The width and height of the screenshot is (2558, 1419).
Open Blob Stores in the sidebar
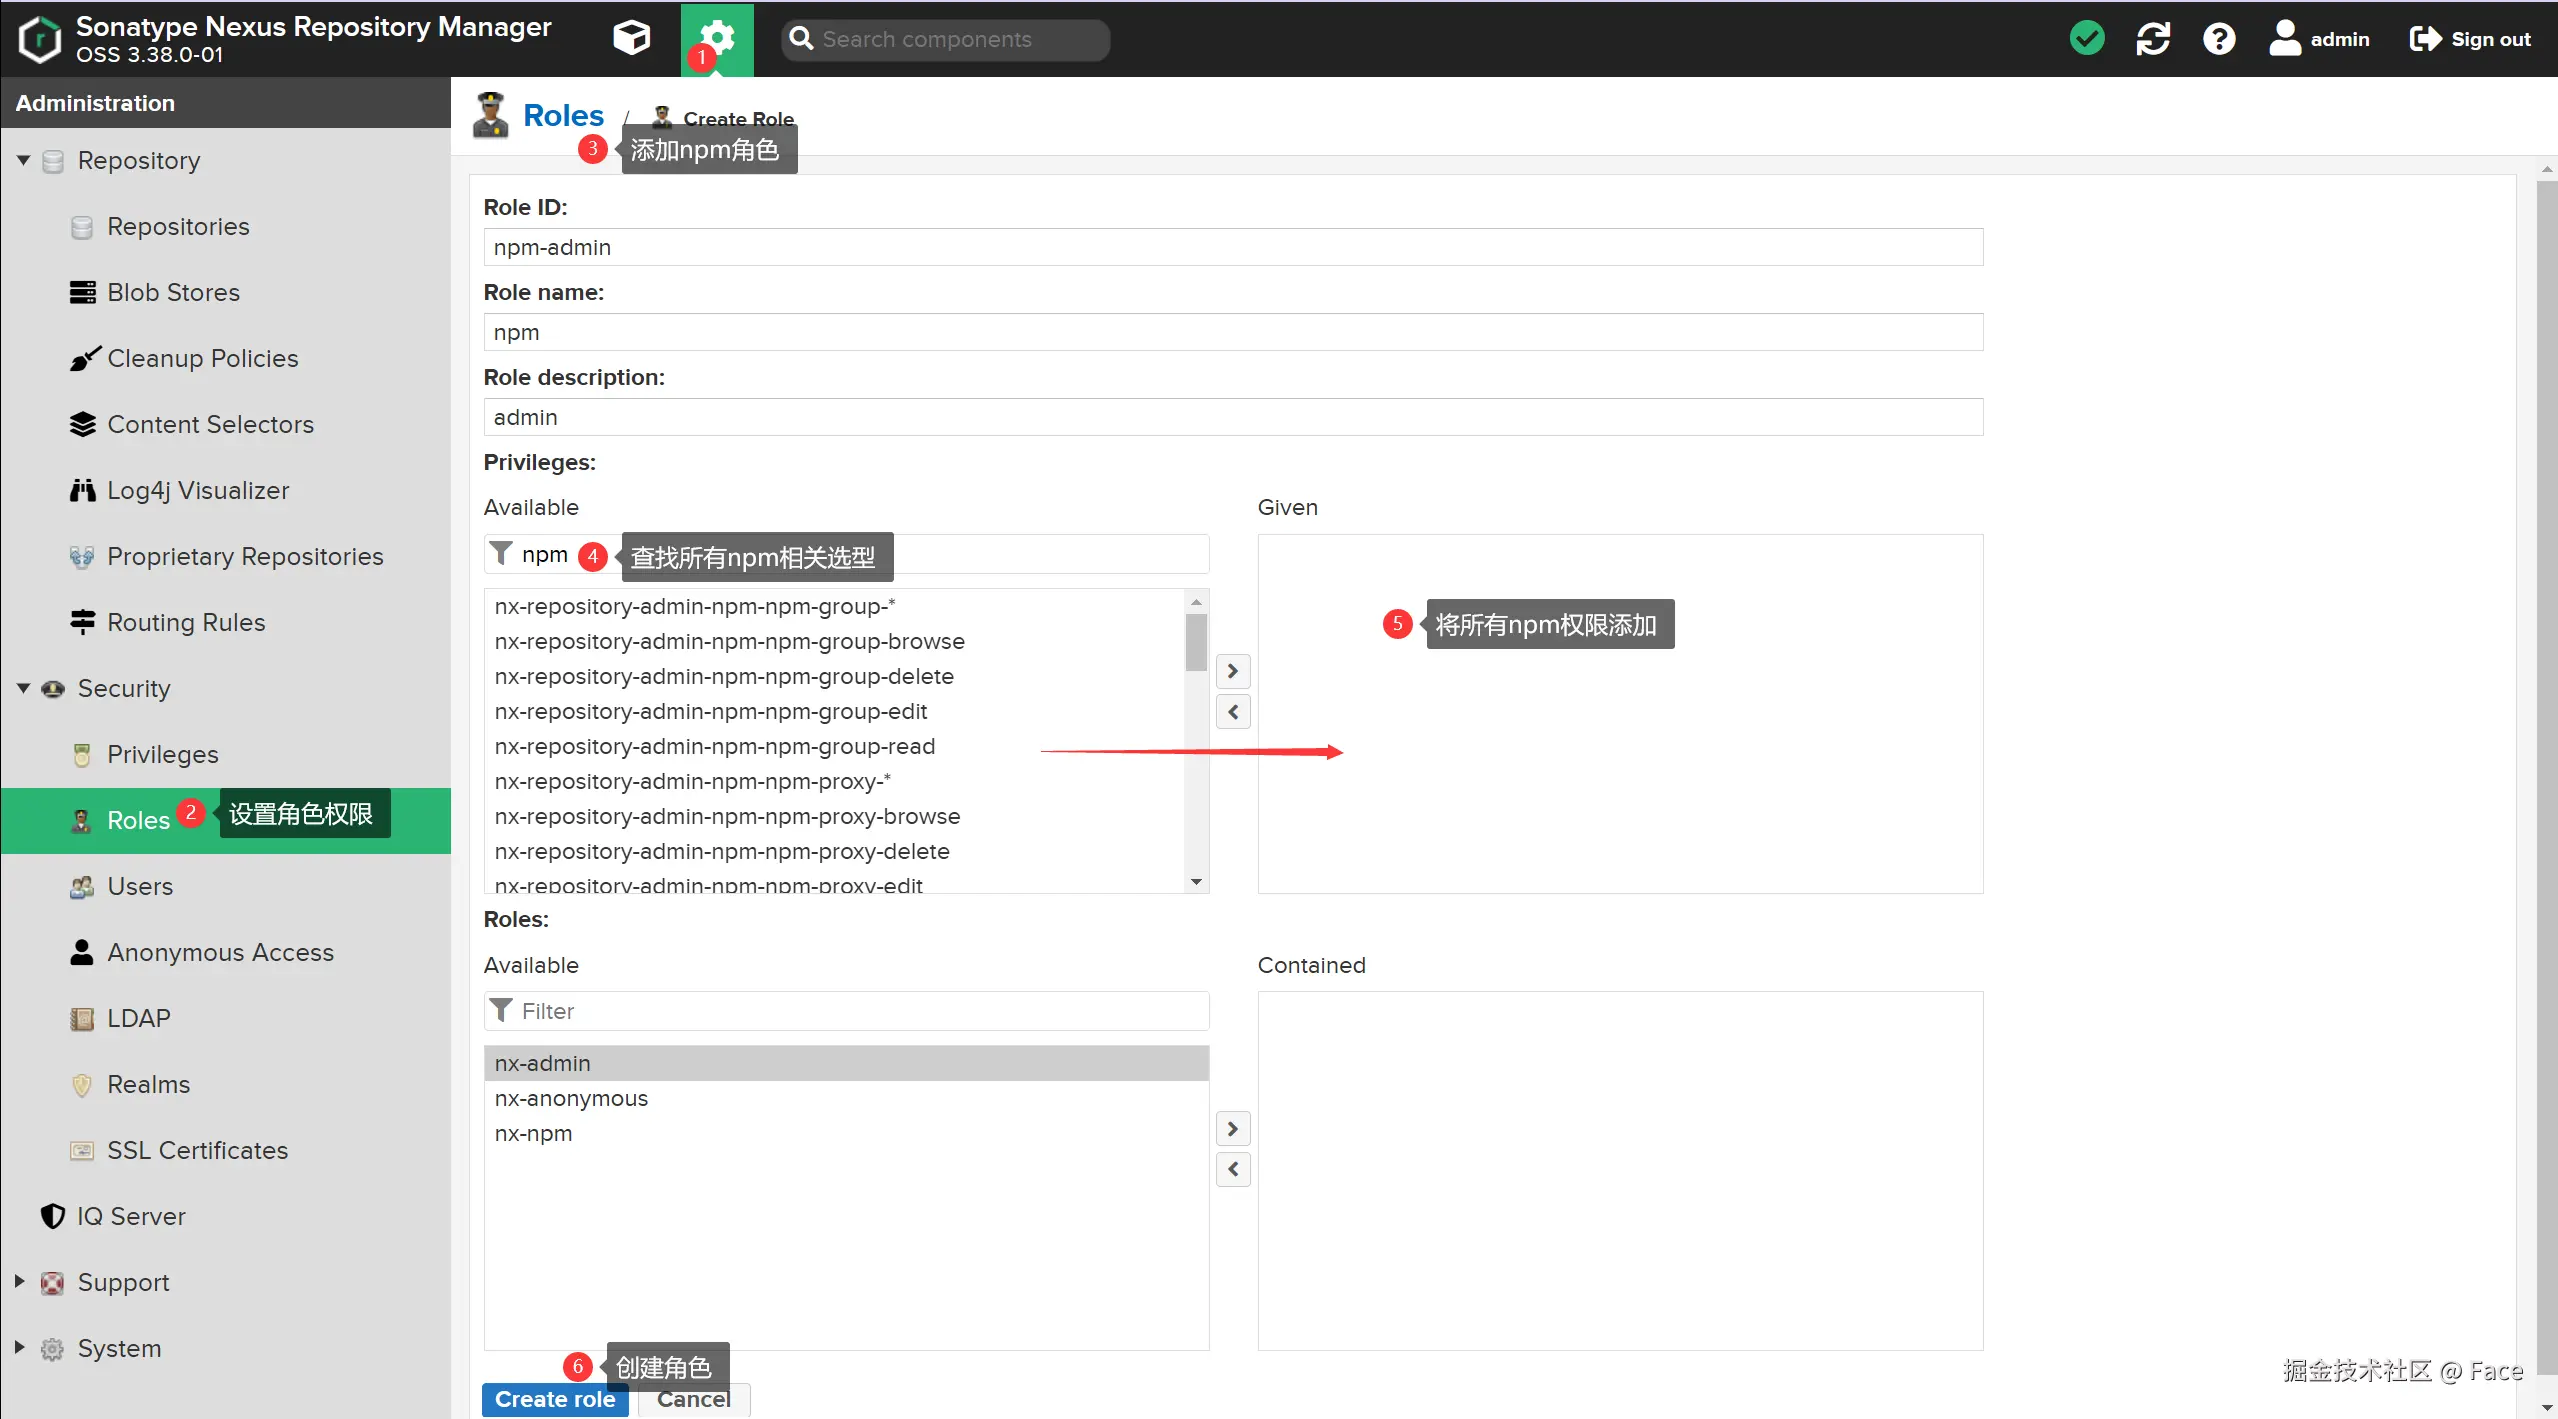coord(173,292)
